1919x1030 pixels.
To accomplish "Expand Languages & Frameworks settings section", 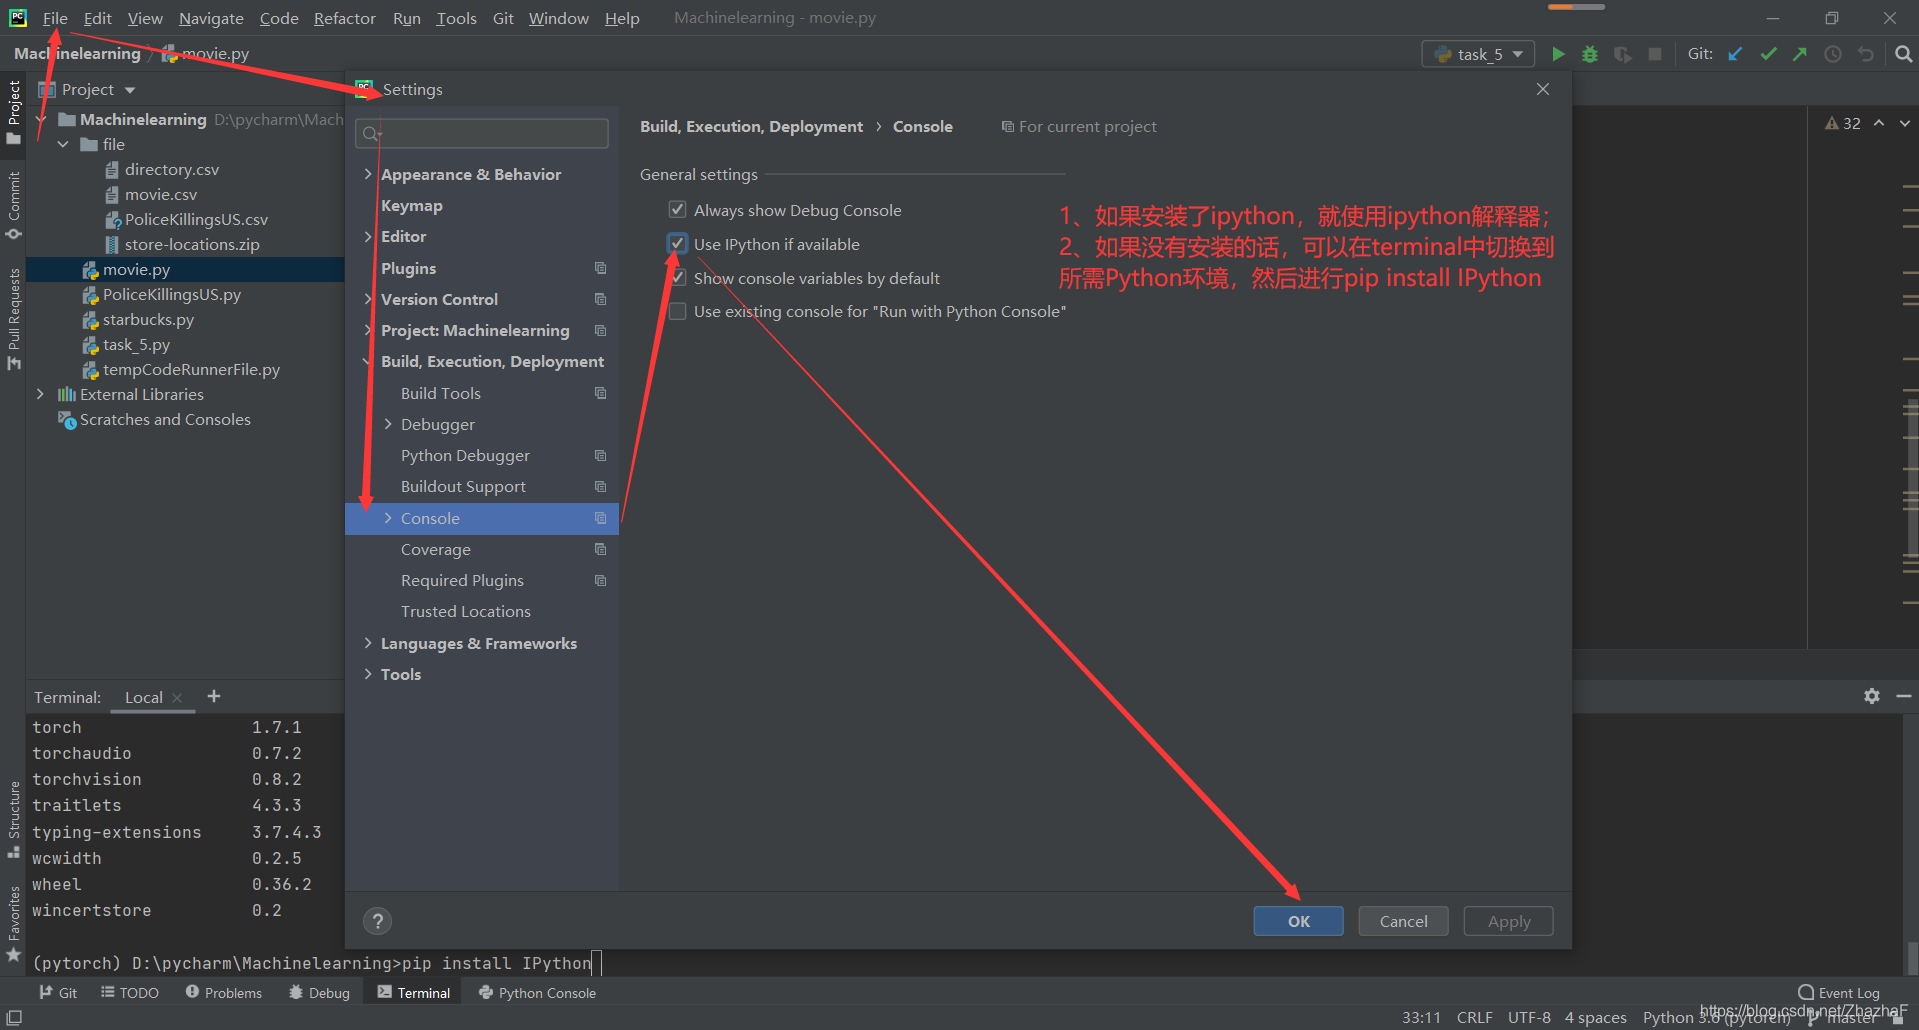I will tap(368, 643).
